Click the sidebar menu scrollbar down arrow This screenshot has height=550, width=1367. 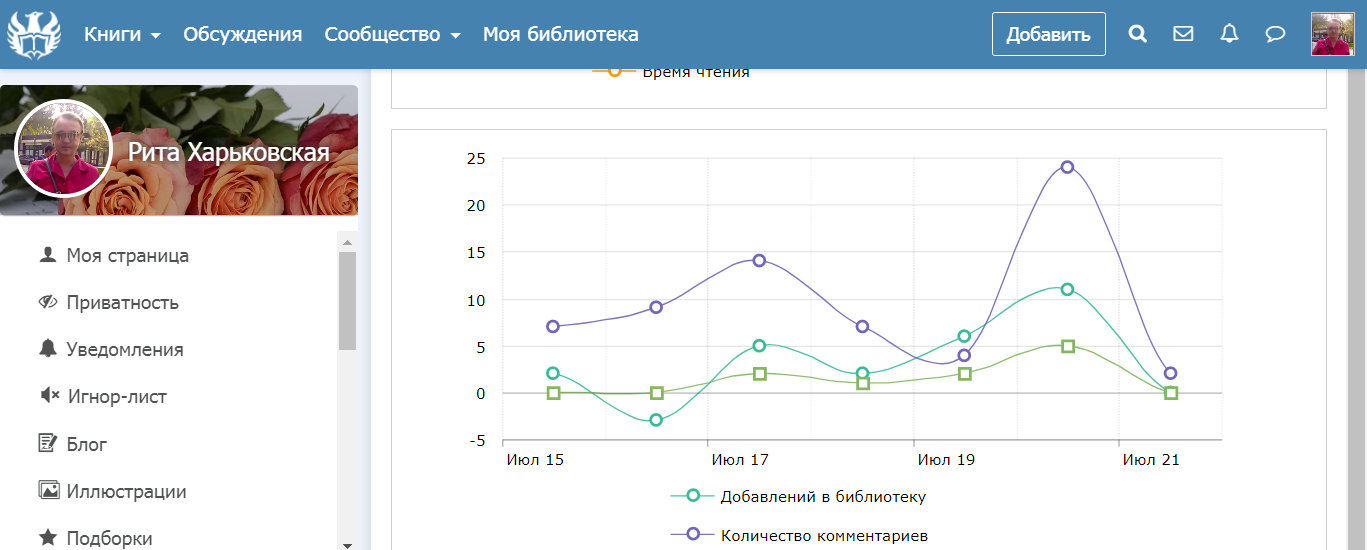click(347, 544)
